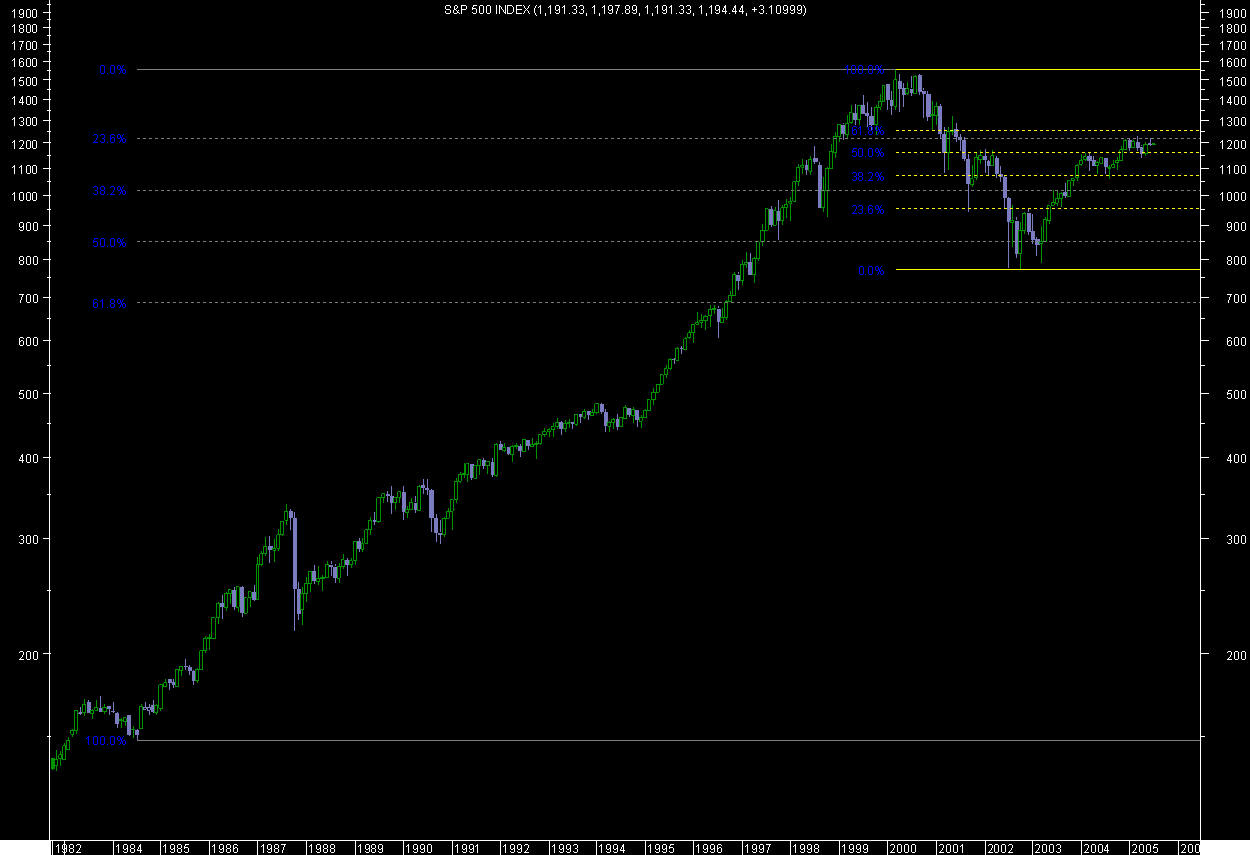Click the 1900 value on the left price axis

pos(26,13)
